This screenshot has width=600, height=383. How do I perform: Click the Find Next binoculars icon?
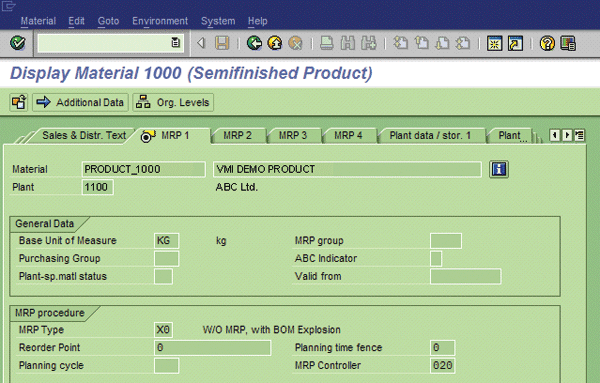click(368, 43)
